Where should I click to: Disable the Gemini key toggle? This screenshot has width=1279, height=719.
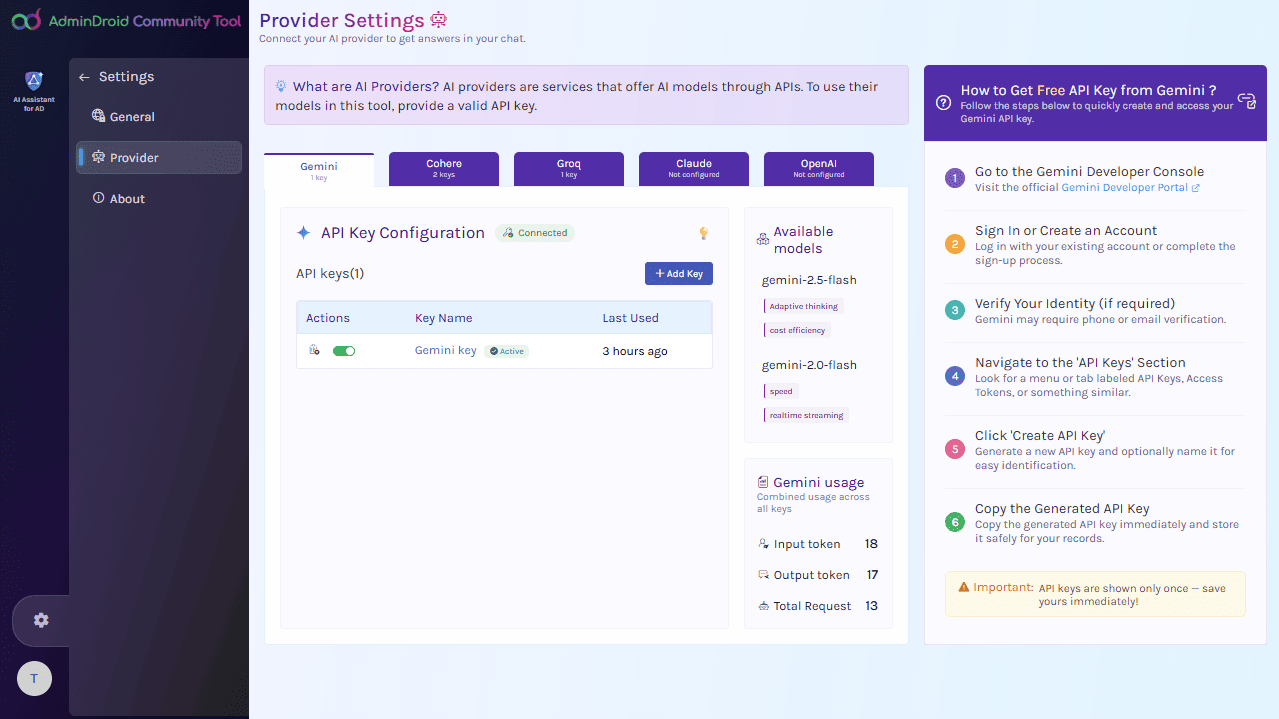click(x=344, y=351)
